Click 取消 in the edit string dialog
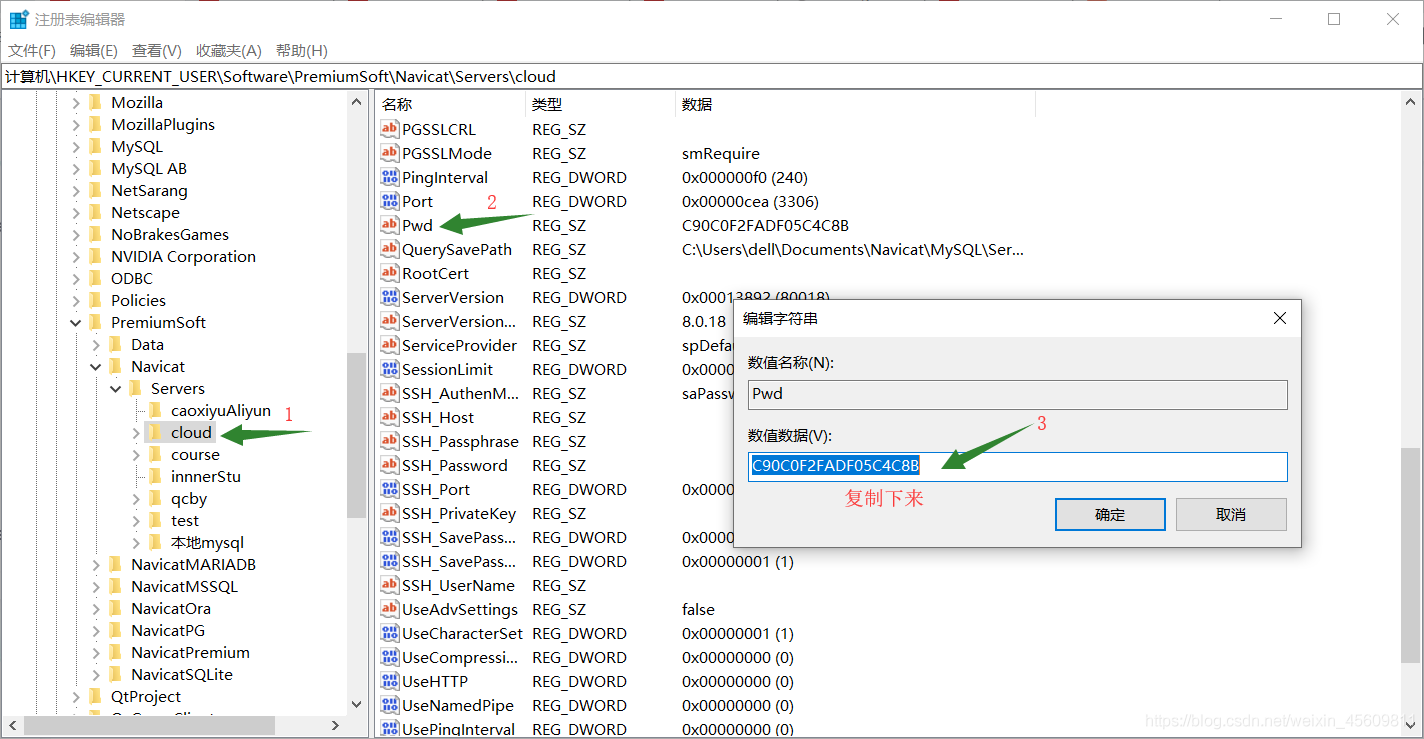 pos(1231,514)
